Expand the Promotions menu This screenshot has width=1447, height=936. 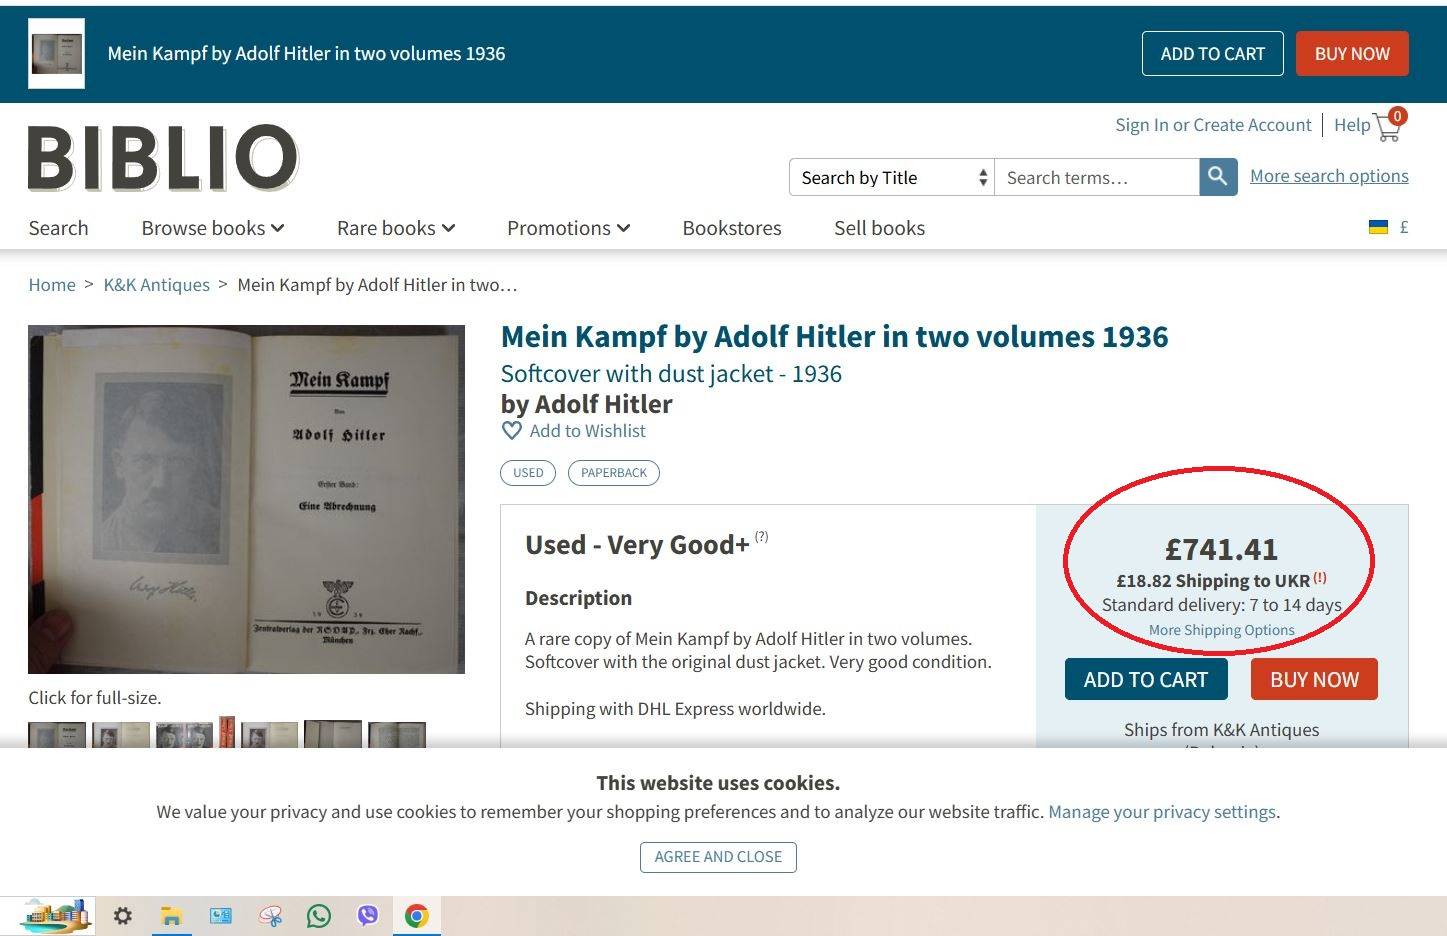click(568, 228)
